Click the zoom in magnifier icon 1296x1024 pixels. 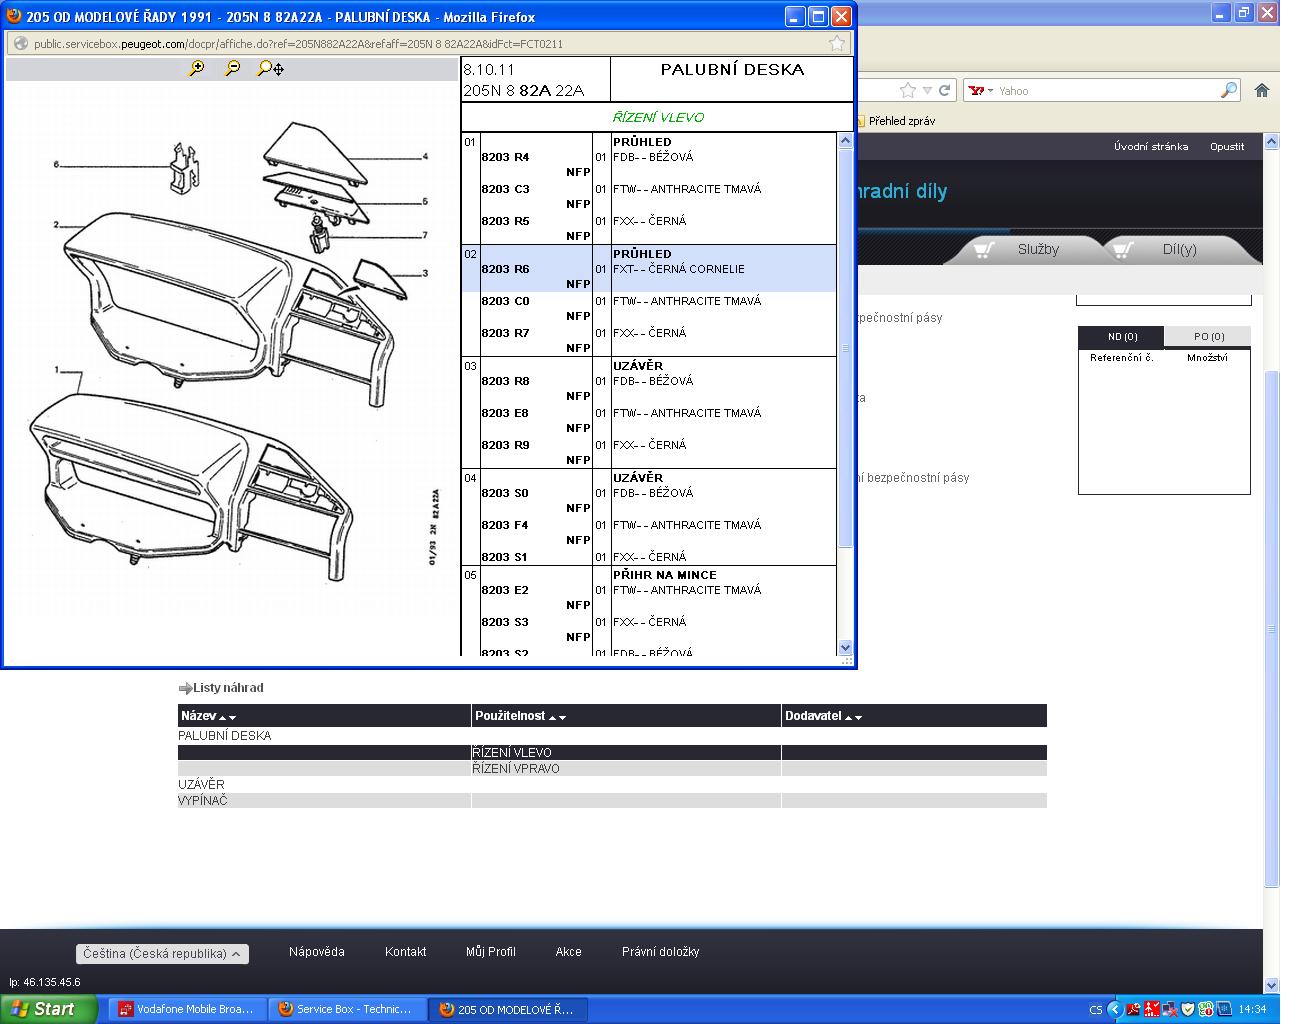[x=196, y=68]
